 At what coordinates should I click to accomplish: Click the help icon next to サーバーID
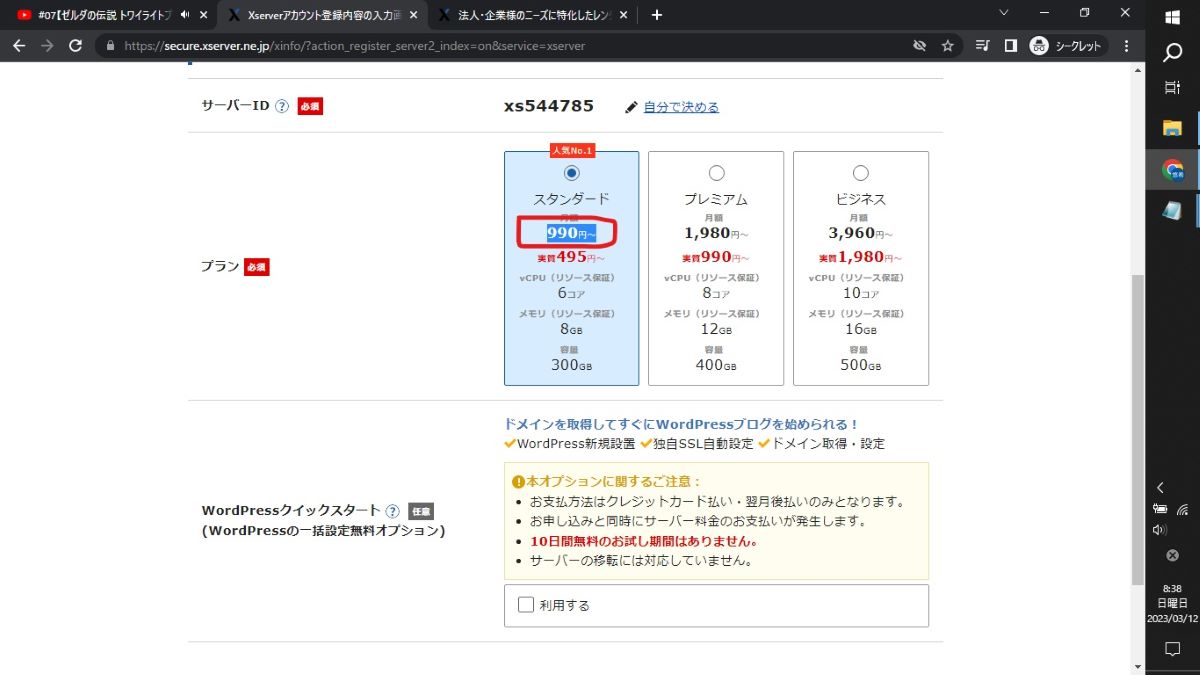[282, 106]
